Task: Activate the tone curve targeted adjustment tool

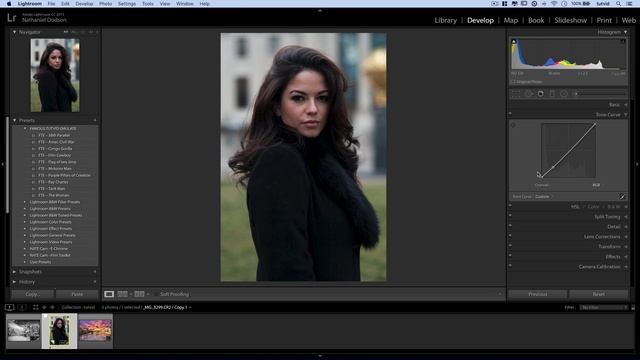Action: [513, 125]
